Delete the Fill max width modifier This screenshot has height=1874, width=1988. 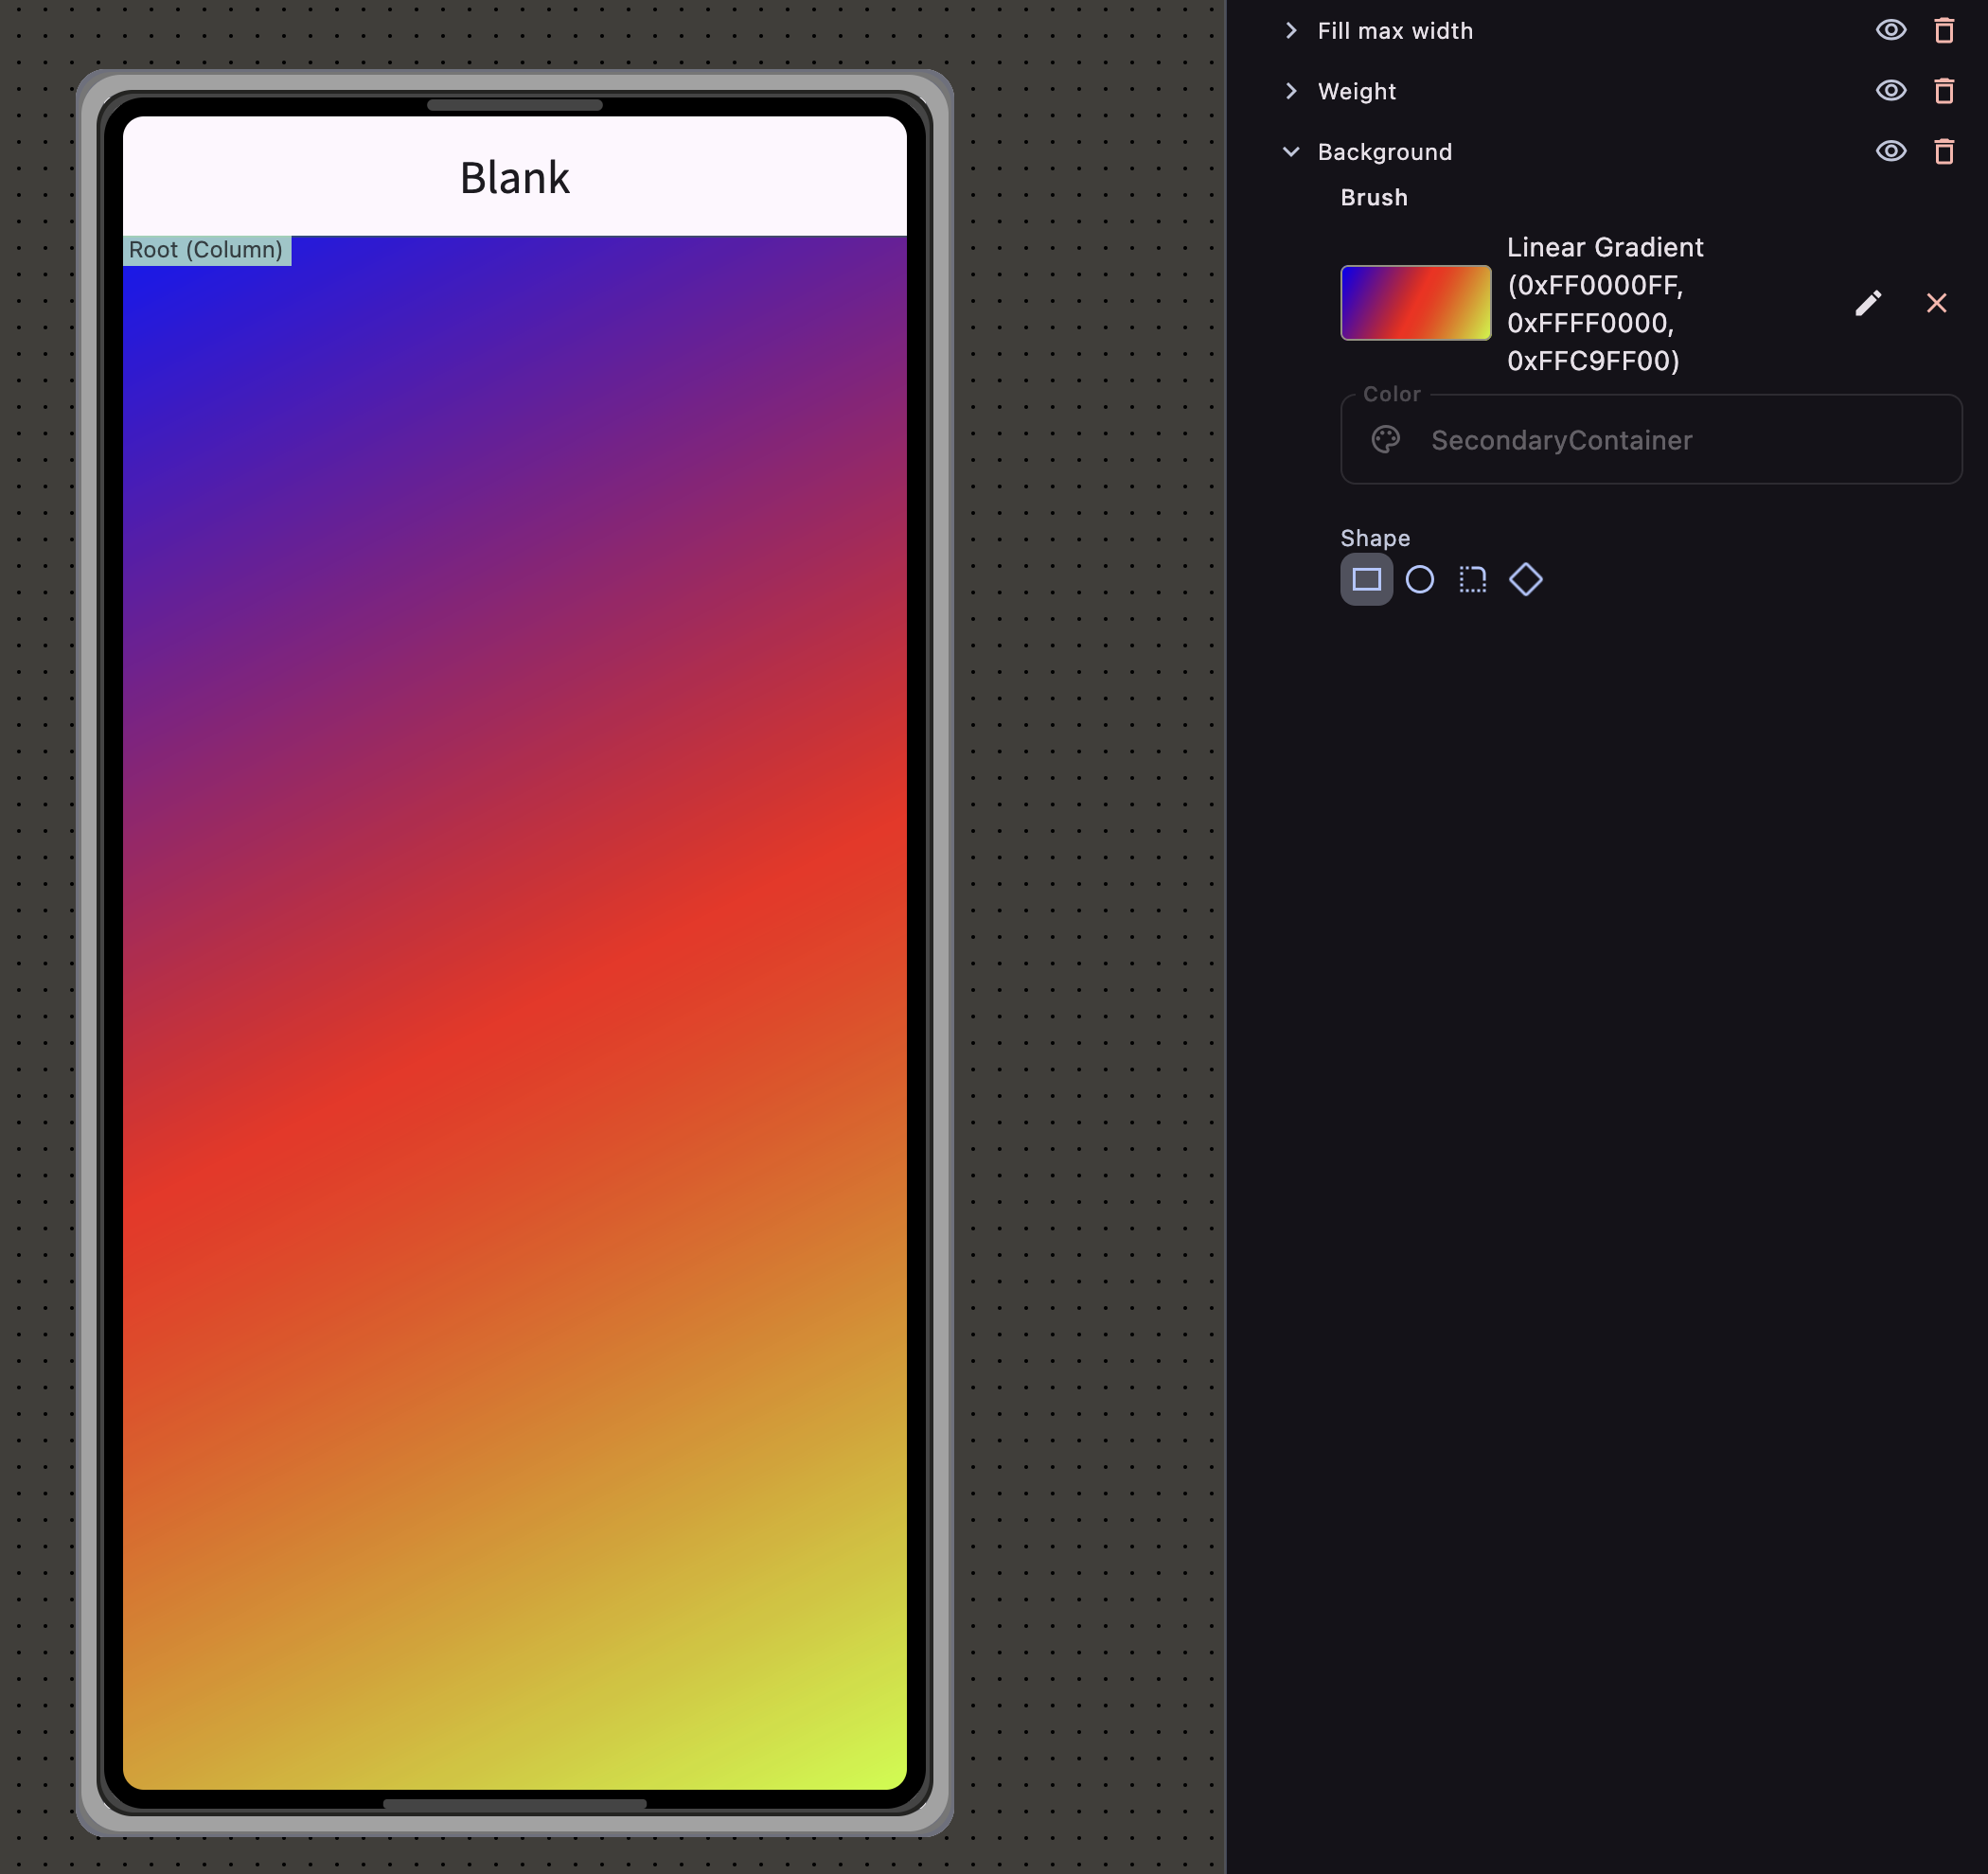click(x=1944, y=31)
